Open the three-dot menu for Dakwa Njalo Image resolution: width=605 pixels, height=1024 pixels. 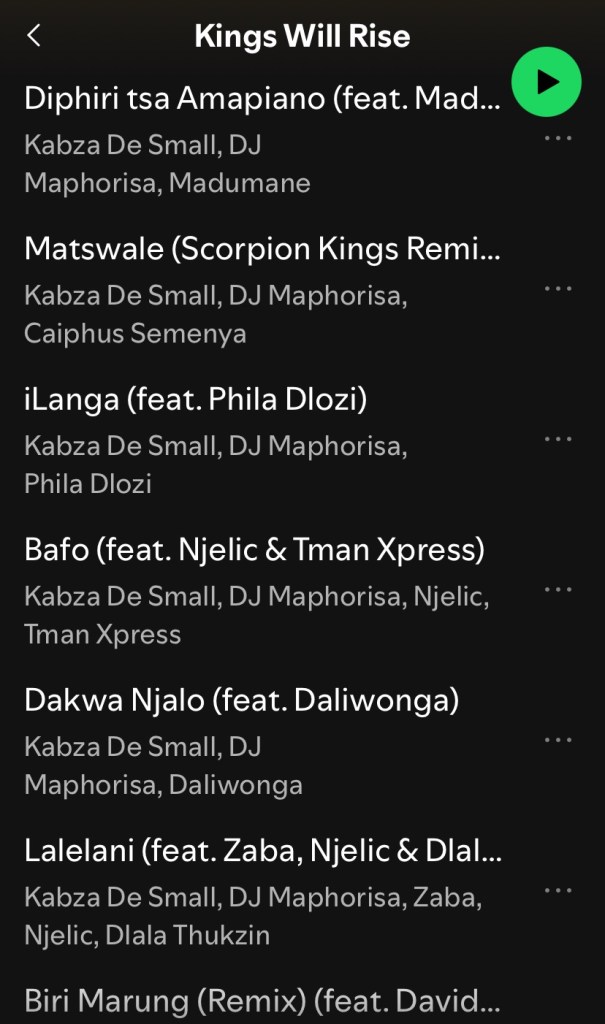click(558, 740)
